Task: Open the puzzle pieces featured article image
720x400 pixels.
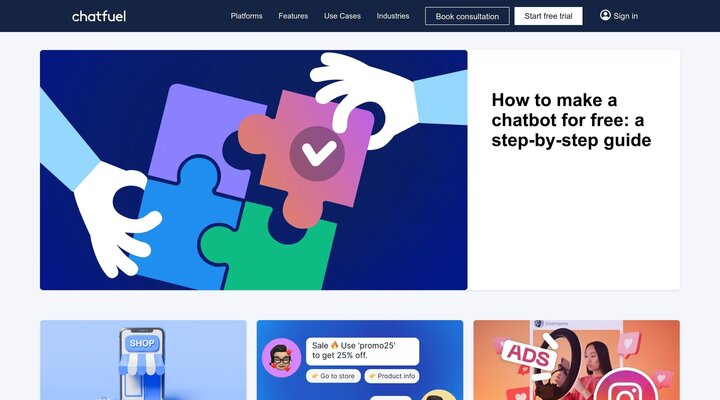Action: coord(253,170)
